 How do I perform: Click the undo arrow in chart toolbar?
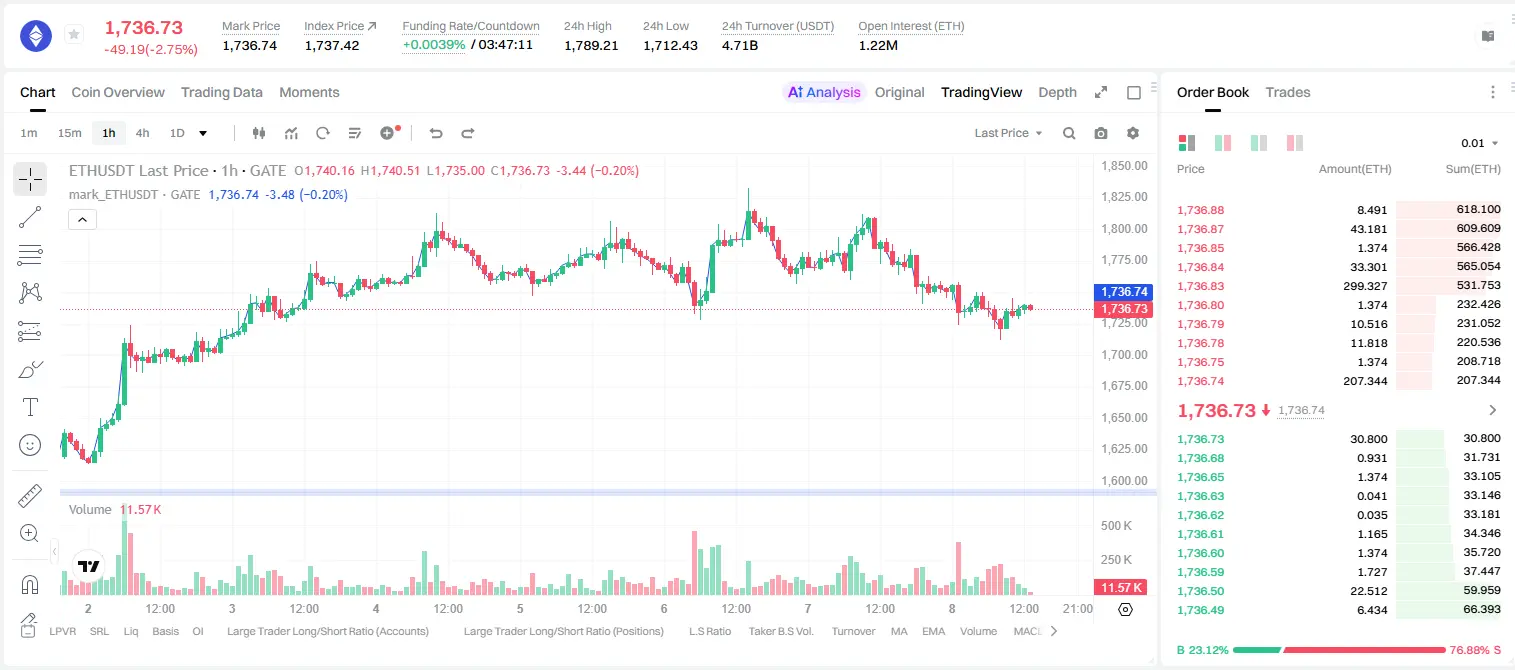pos(435,133)
